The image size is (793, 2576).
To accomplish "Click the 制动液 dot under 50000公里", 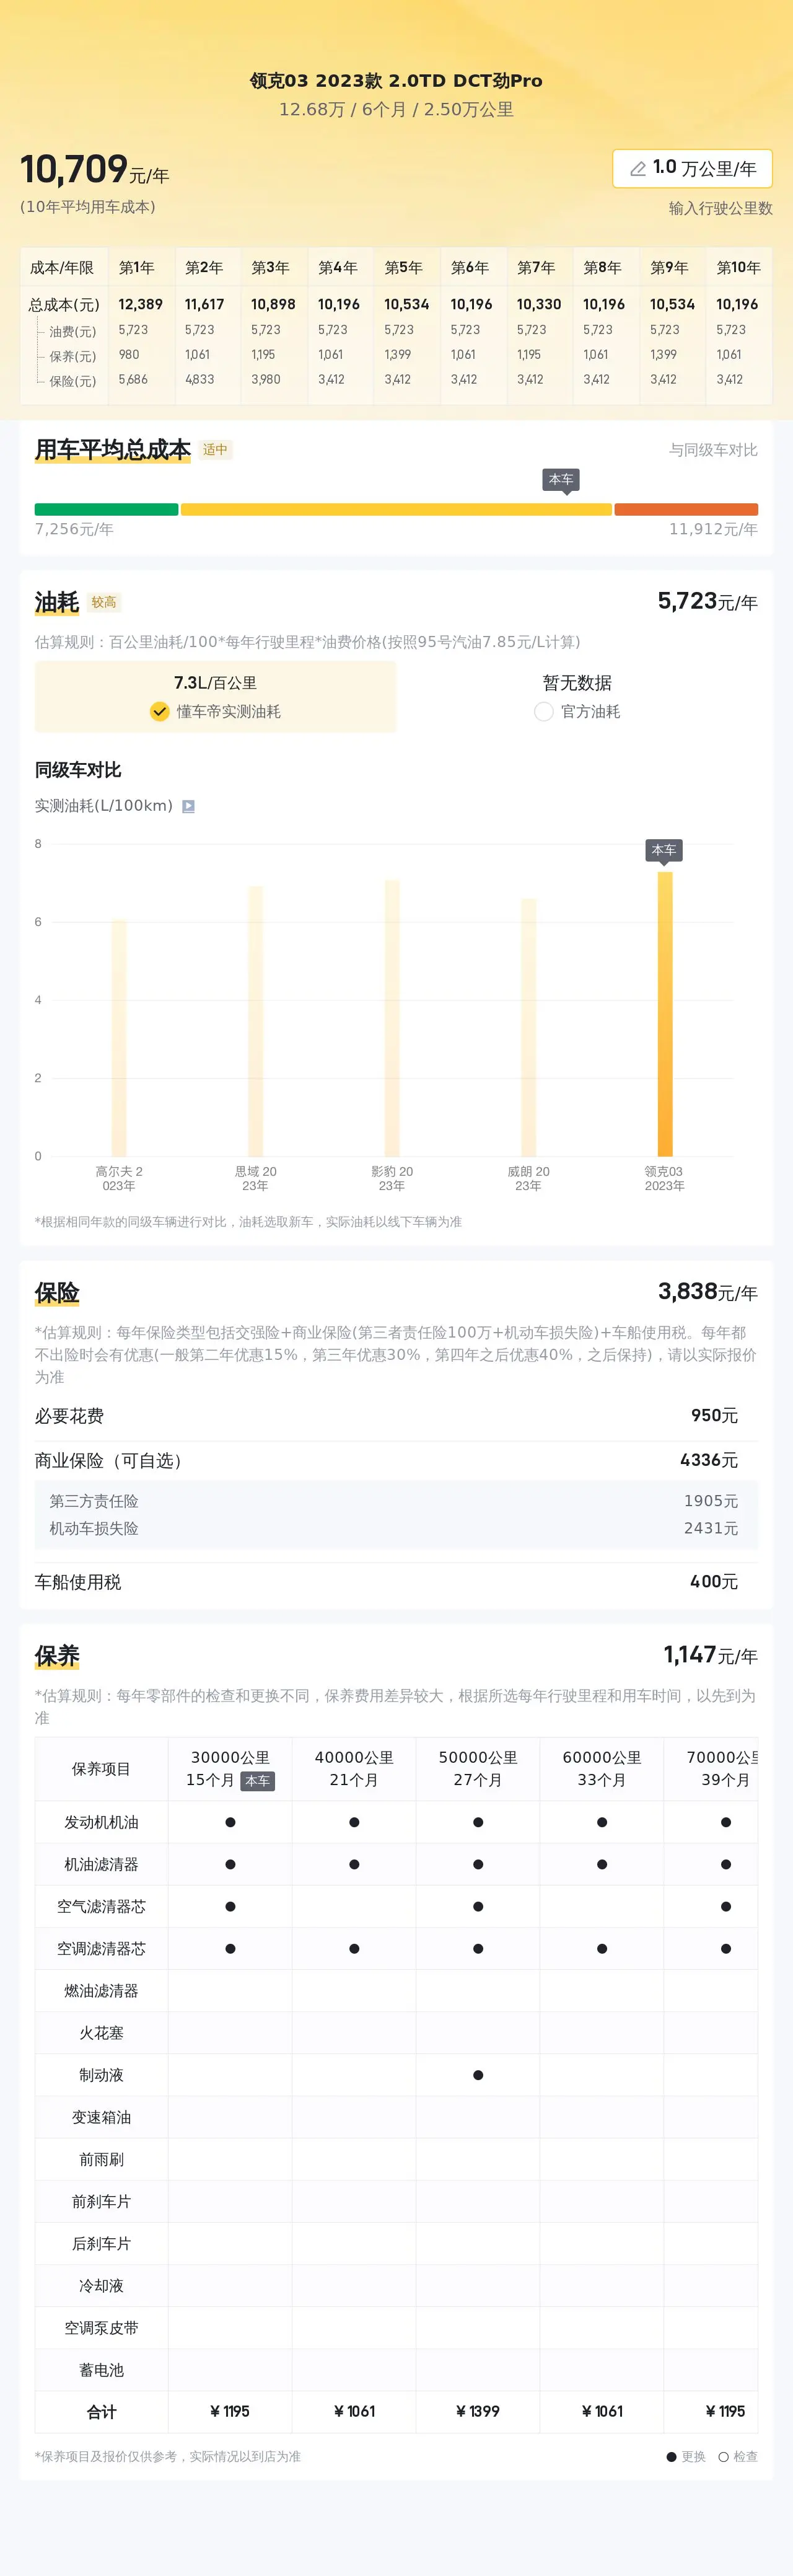I will [478, 2075].
